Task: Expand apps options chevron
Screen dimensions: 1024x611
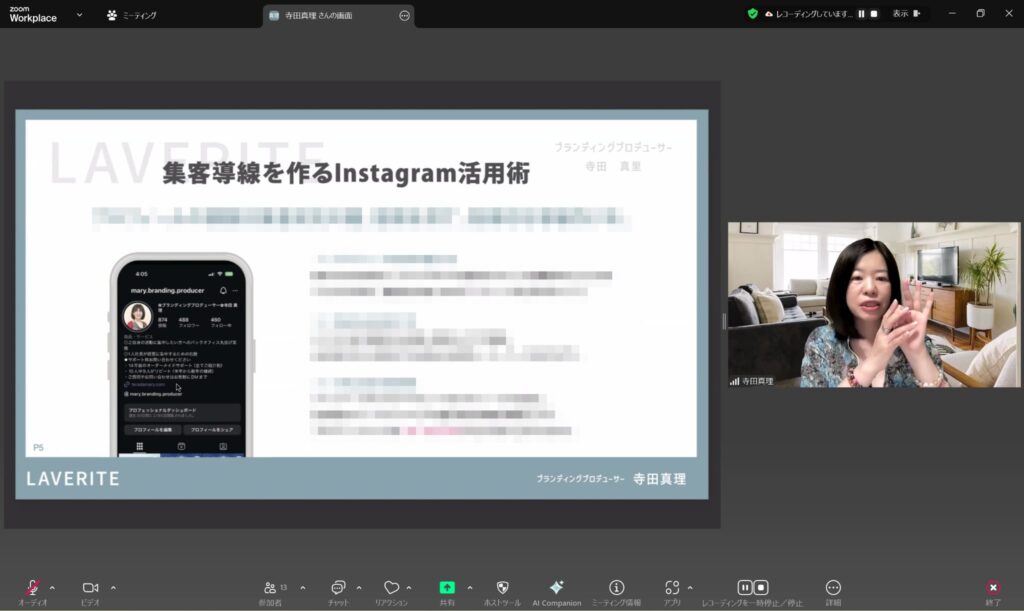Action: pos(690,588)
